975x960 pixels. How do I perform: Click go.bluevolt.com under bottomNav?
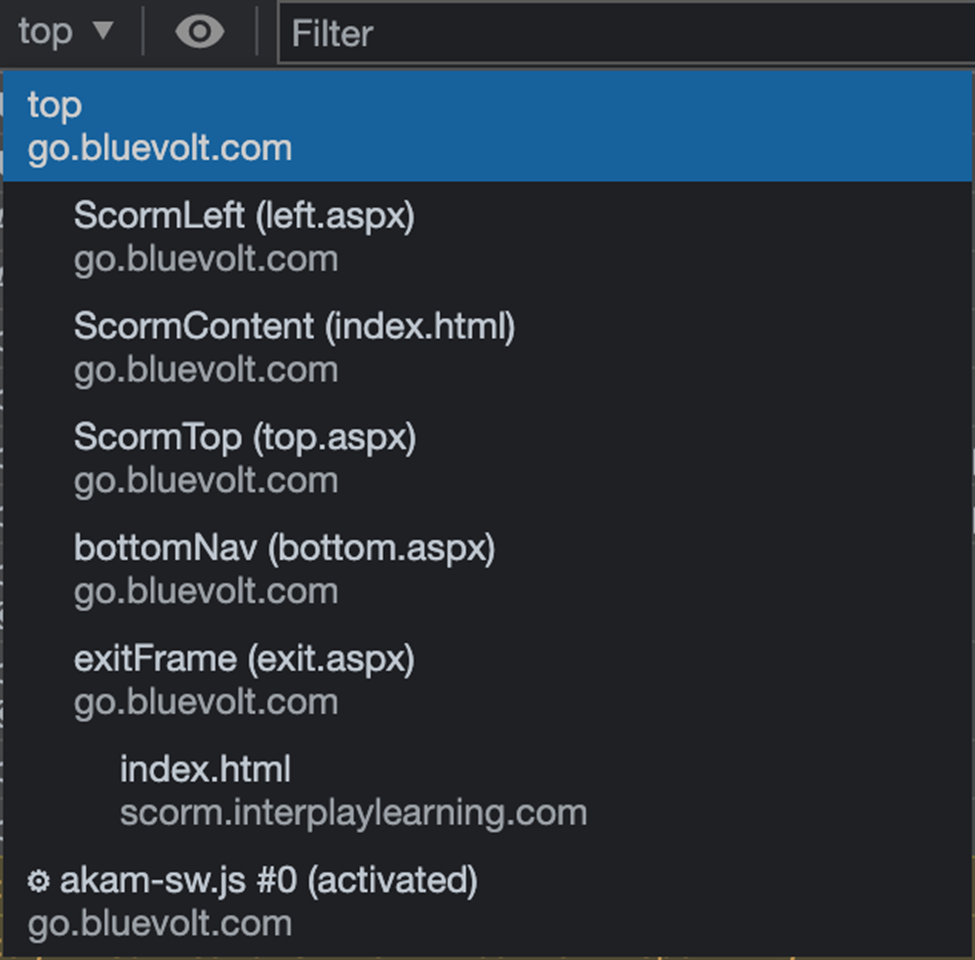point(205,592)
